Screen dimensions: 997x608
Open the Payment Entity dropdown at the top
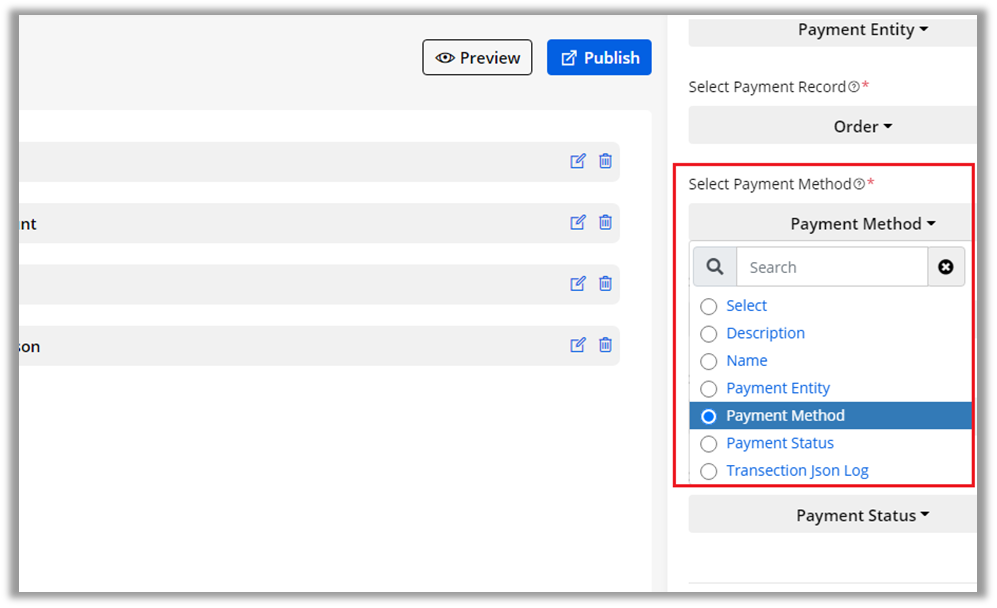(x=862, y=30)
